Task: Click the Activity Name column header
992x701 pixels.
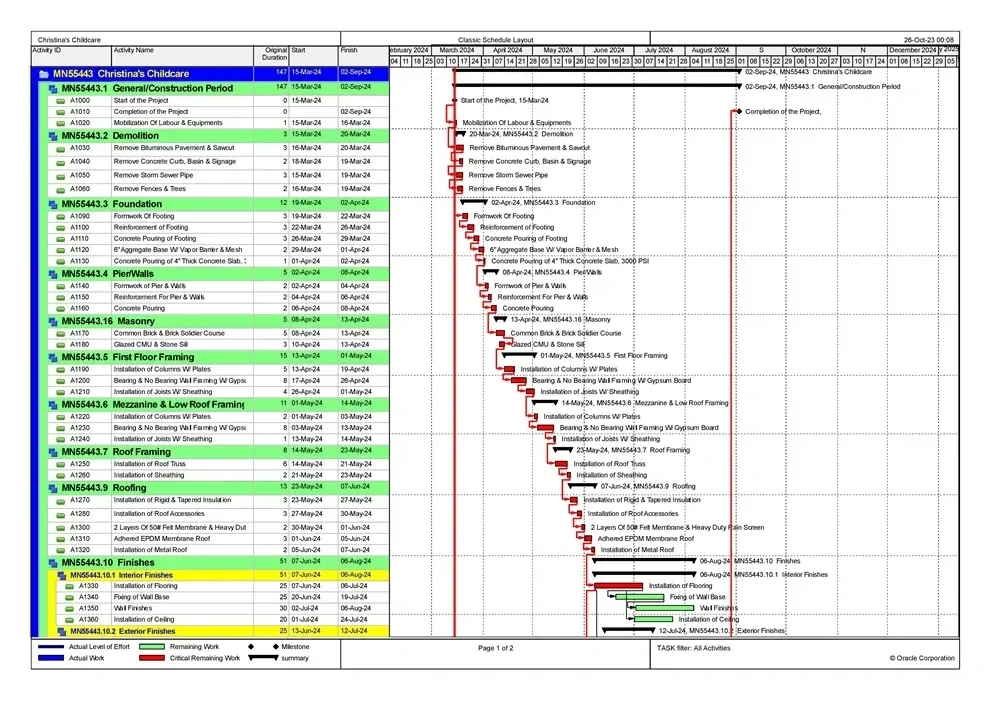Action: pyautogui.click(x=183, y=54)
